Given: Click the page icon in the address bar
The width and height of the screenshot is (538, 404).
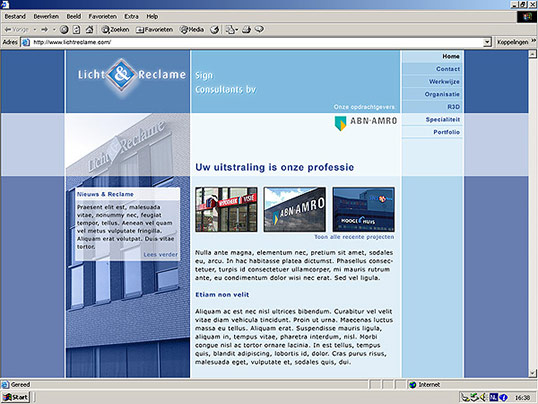Looking at the screenshot, I should click(x=25, y=42).
